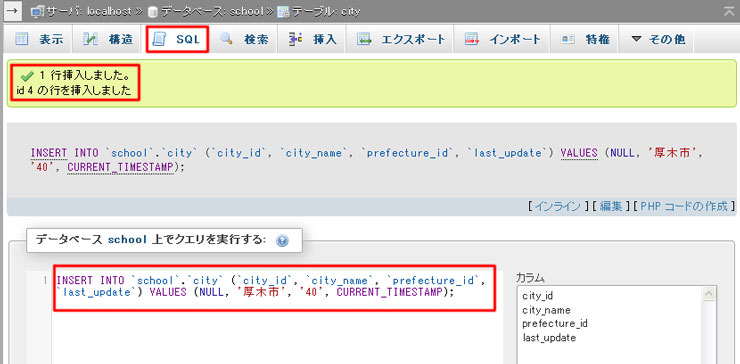This screenshot has height=364, width=740.
Task: Switch to the SQL tab
Action: click(x=177, y=40)
